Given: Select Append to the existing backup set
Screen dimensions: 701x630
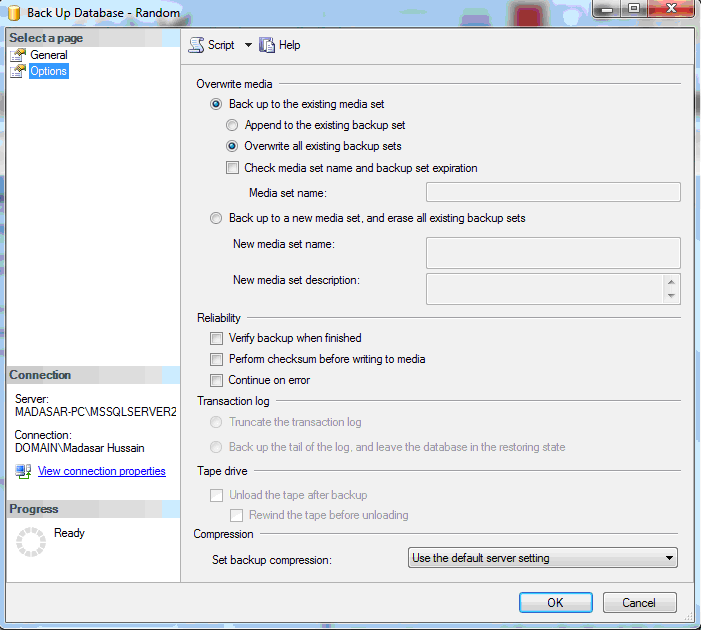Looking at the screenshot, I should coord(233,126).
